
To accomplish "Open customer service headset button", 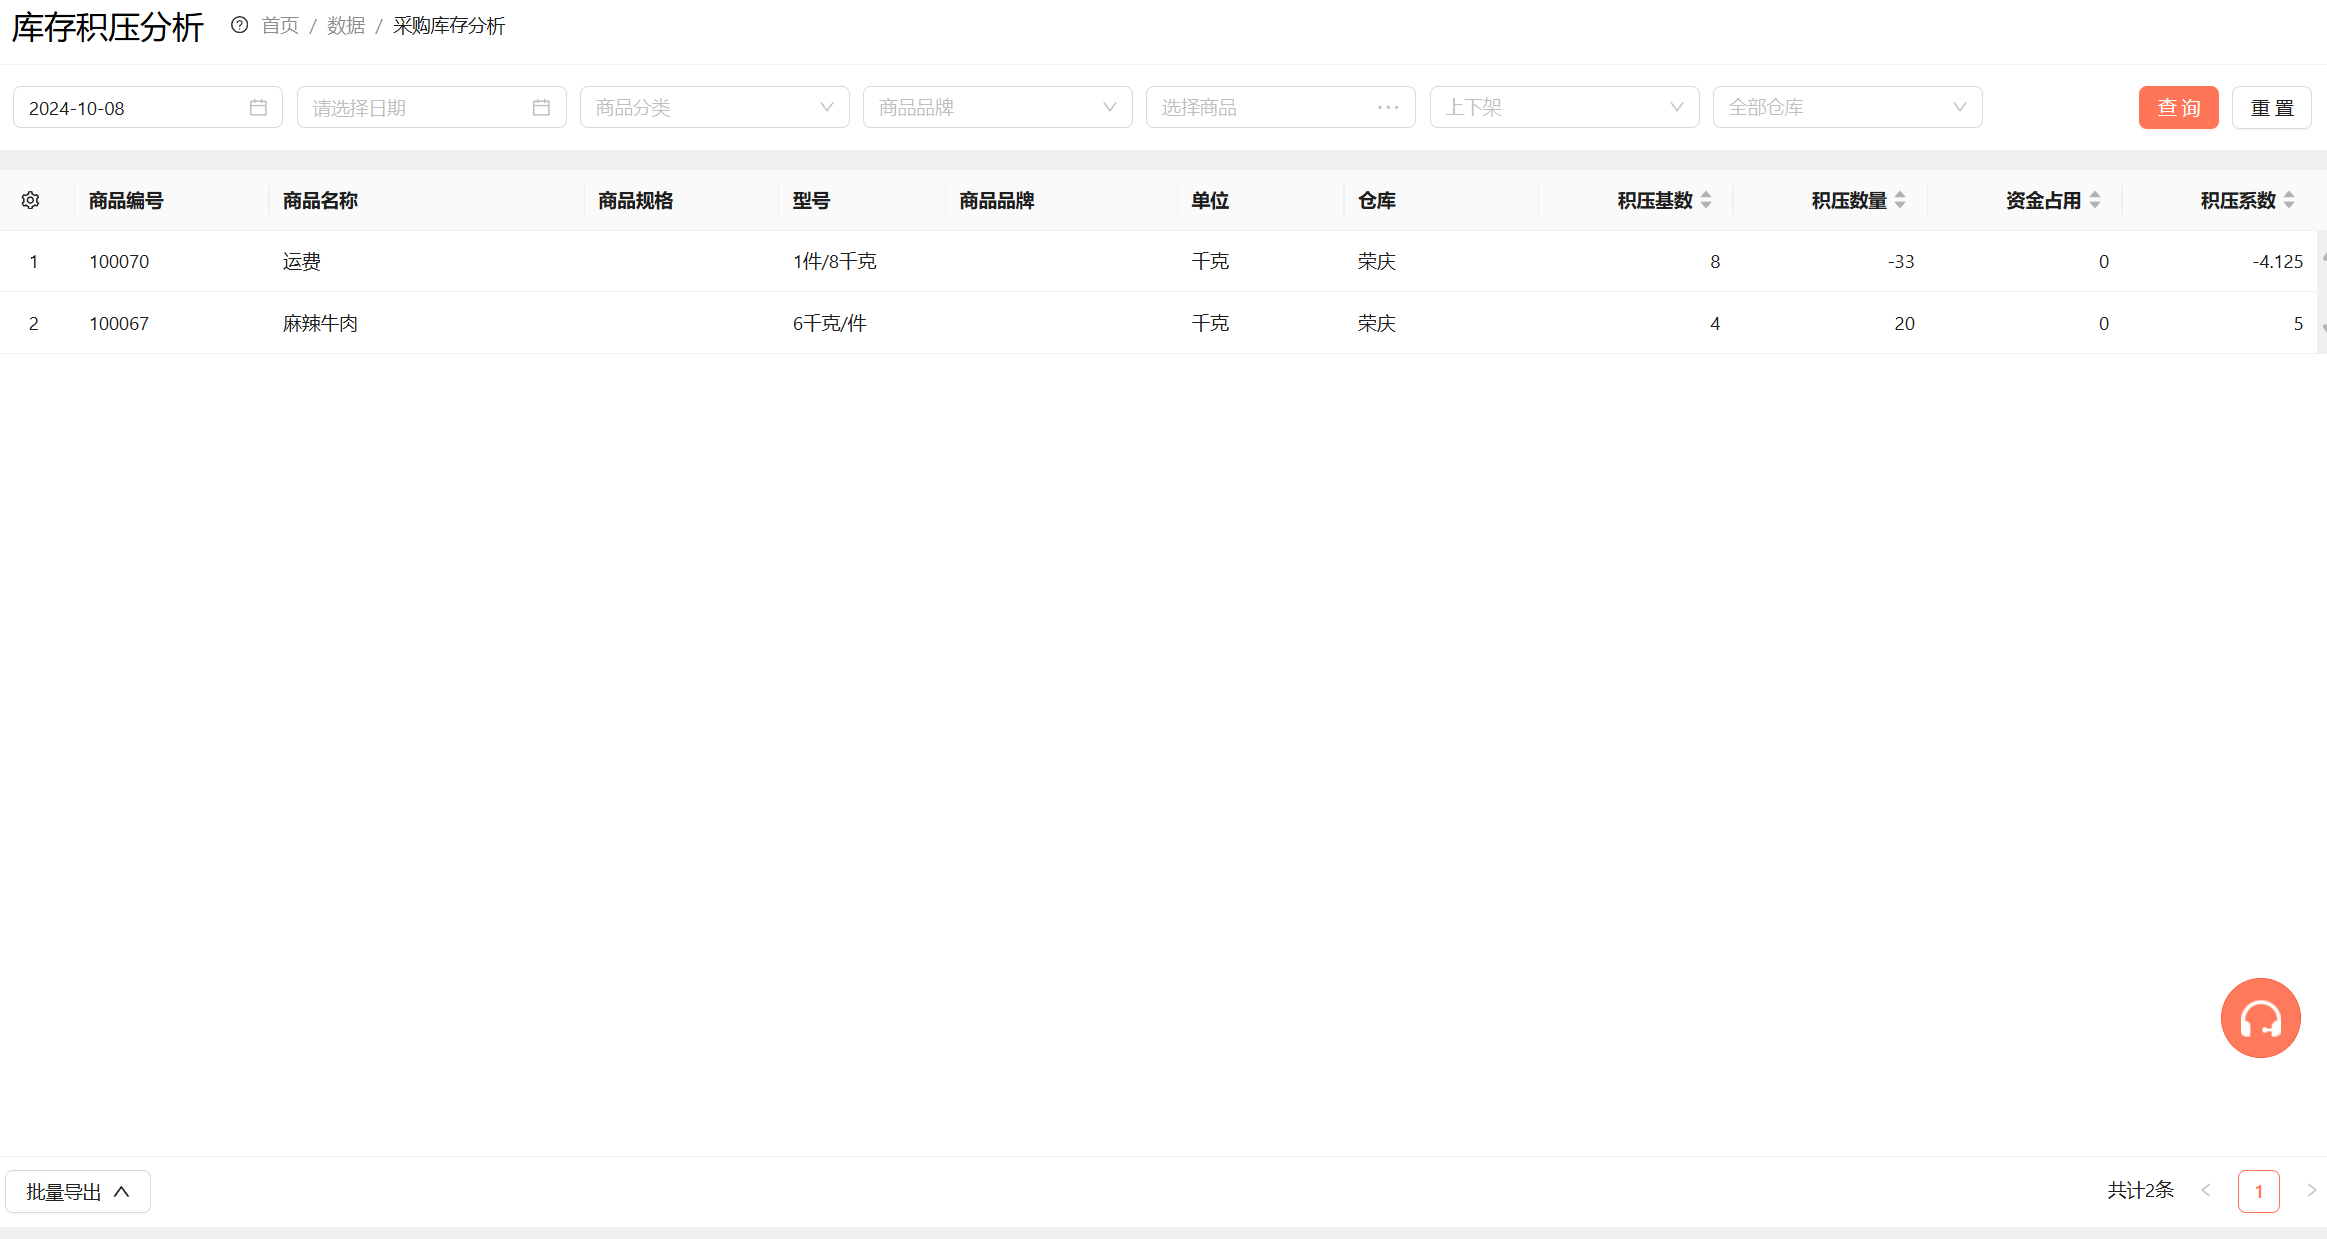I will (x=2260, y=1018).
